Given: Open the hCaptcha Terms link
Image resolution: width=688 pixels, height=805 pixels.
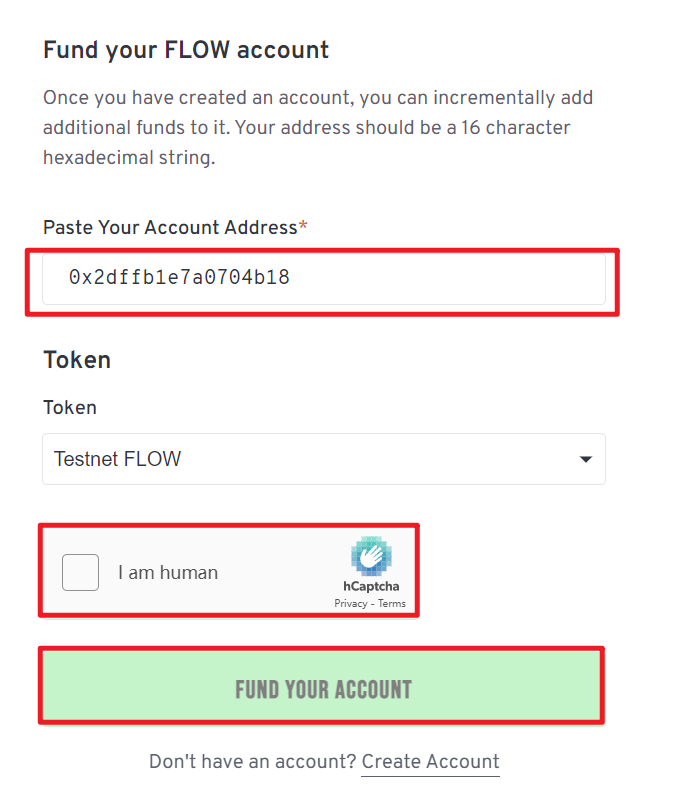Looking at the screenshot, I should click(x=392, y=604).
